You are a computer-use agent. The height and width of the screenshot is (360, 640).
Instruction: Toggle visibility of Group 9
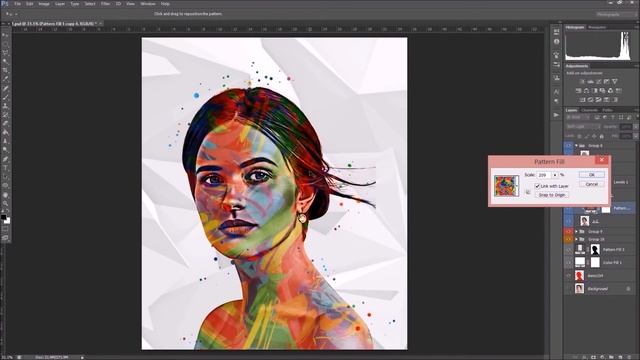[569, 231]
